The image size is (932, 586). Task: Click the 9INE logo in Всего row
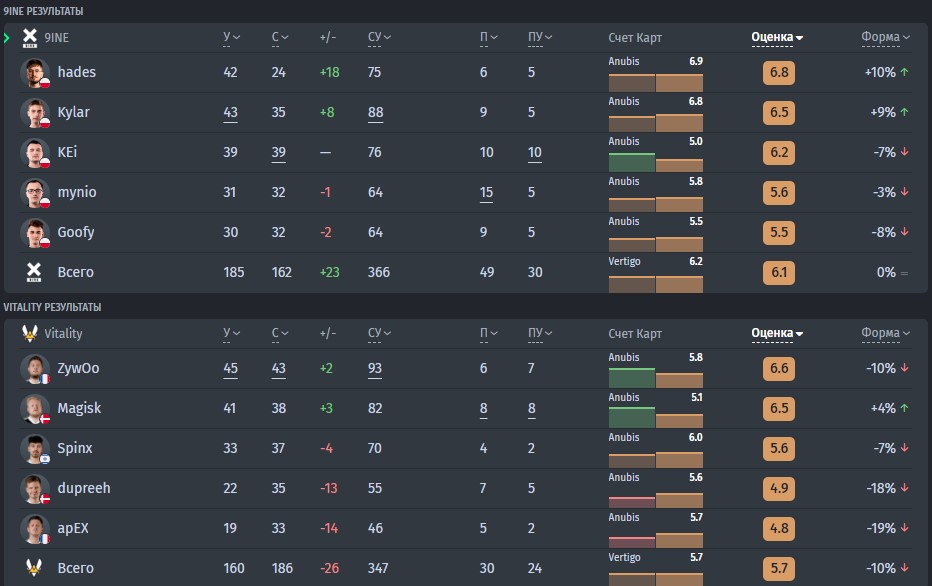coord(34,272)
